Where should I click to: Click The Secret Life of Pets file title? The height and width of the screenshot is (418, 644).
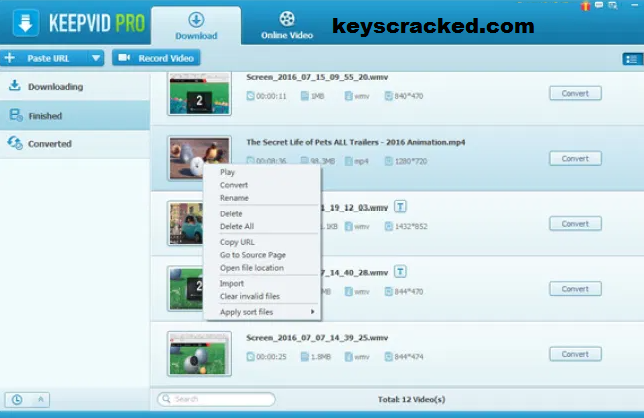[x=356, y=142]
